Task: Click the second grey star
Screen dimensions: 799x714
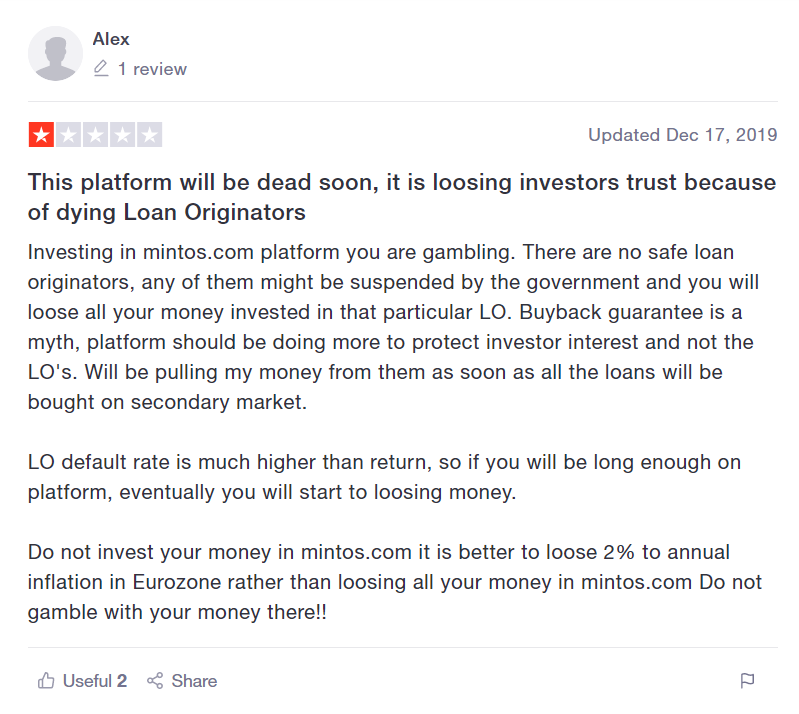Action: (x=68, y=135)
